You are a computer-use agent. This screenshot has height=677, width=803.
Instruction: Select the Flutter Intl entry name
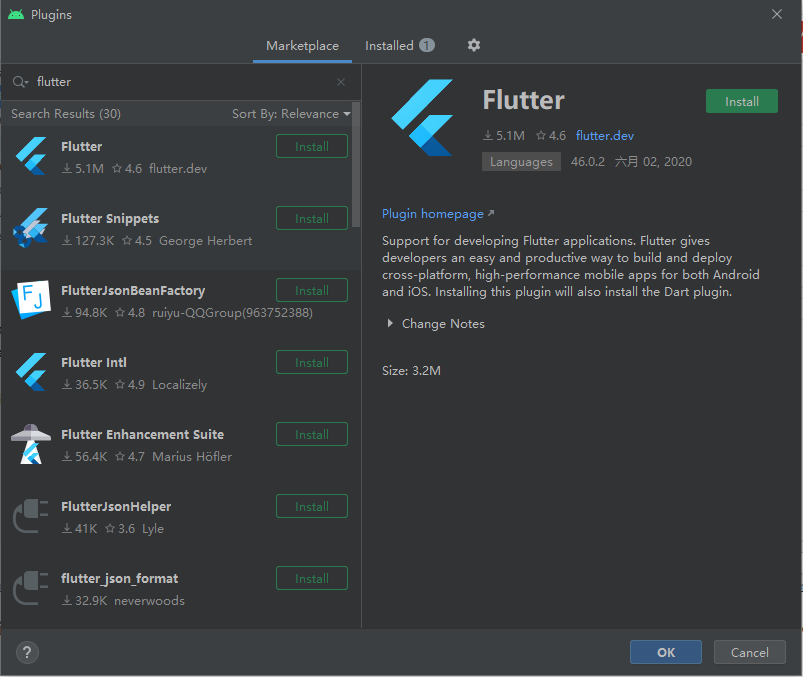click(x=94, y=363)
